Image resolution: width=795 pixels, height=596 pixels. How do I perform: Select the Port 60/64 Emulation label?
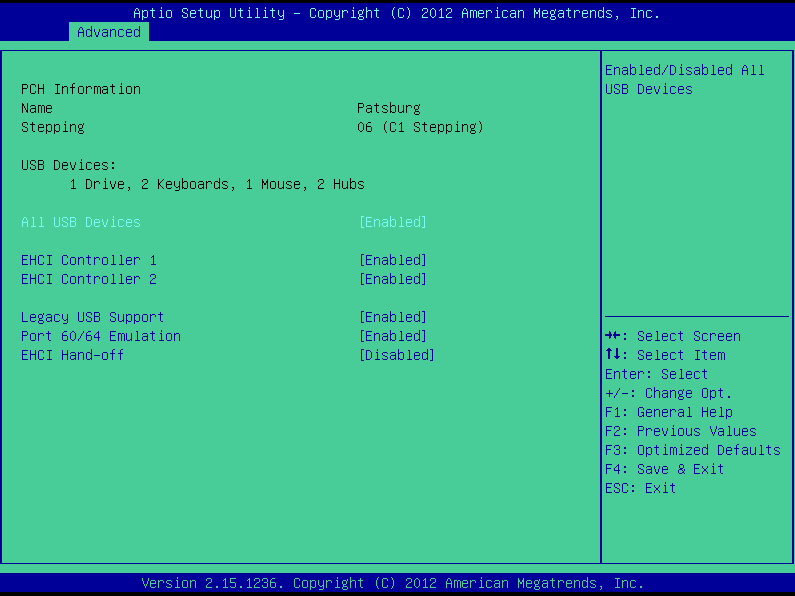pyautogui.click(x=100, y=337)
